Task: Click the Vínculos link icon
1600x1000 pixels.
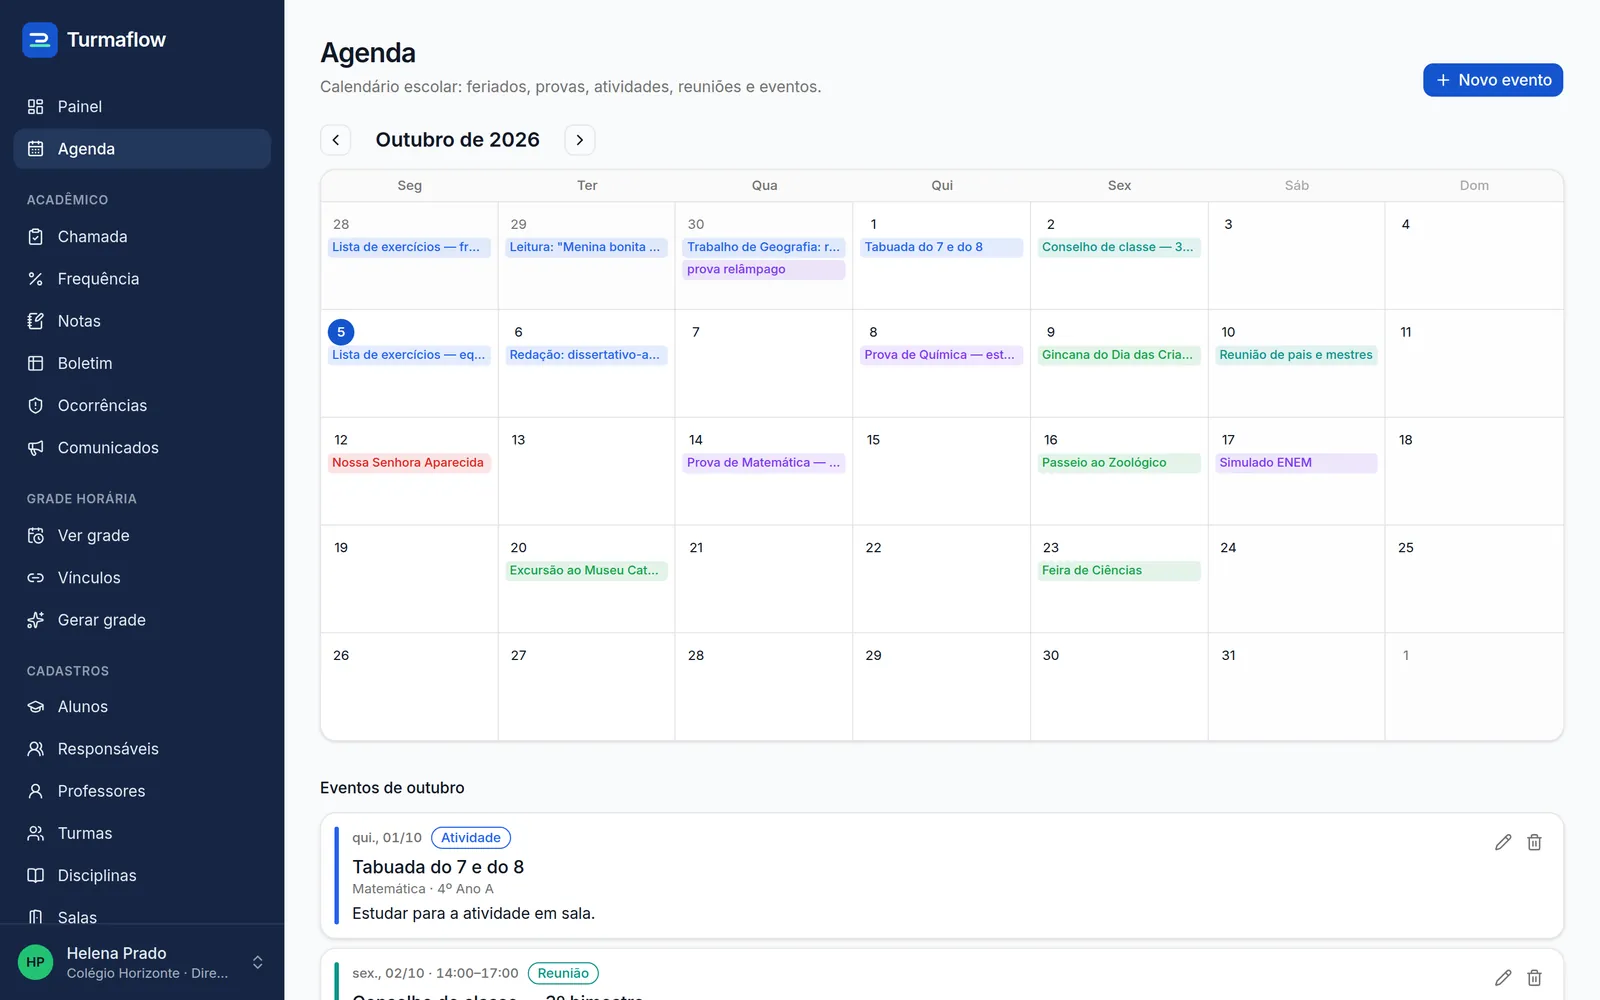Action: coord(36,578)
